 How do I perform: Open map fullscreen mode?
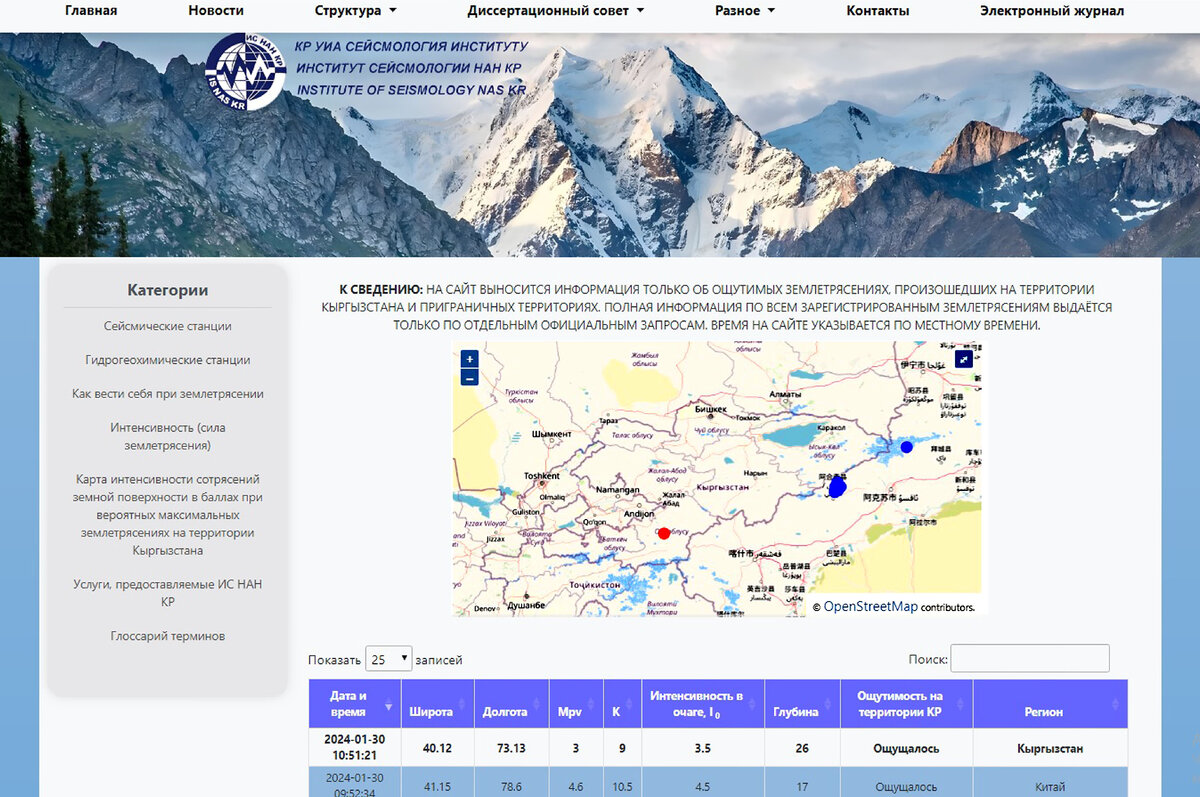point(964,358)
